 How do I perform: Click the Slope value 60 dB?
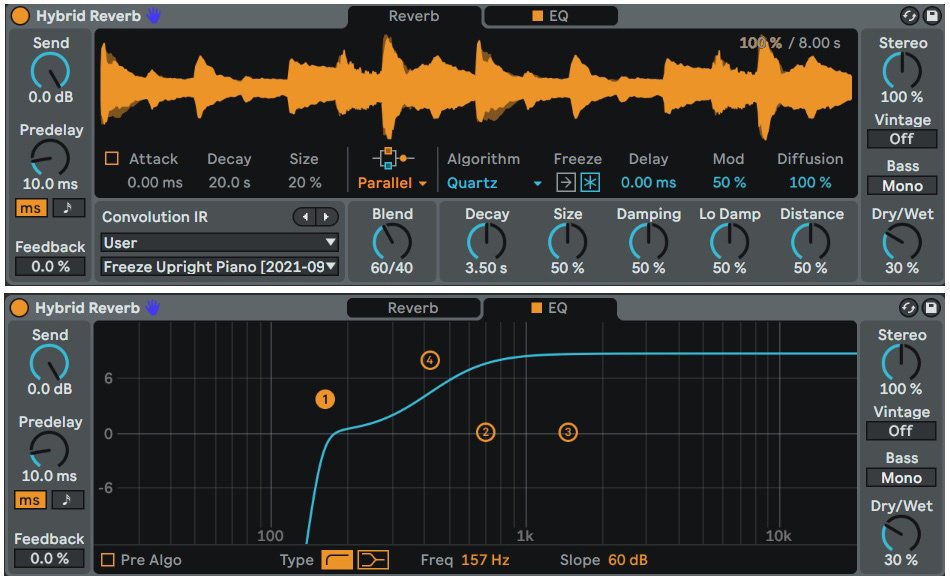[628, 559]
